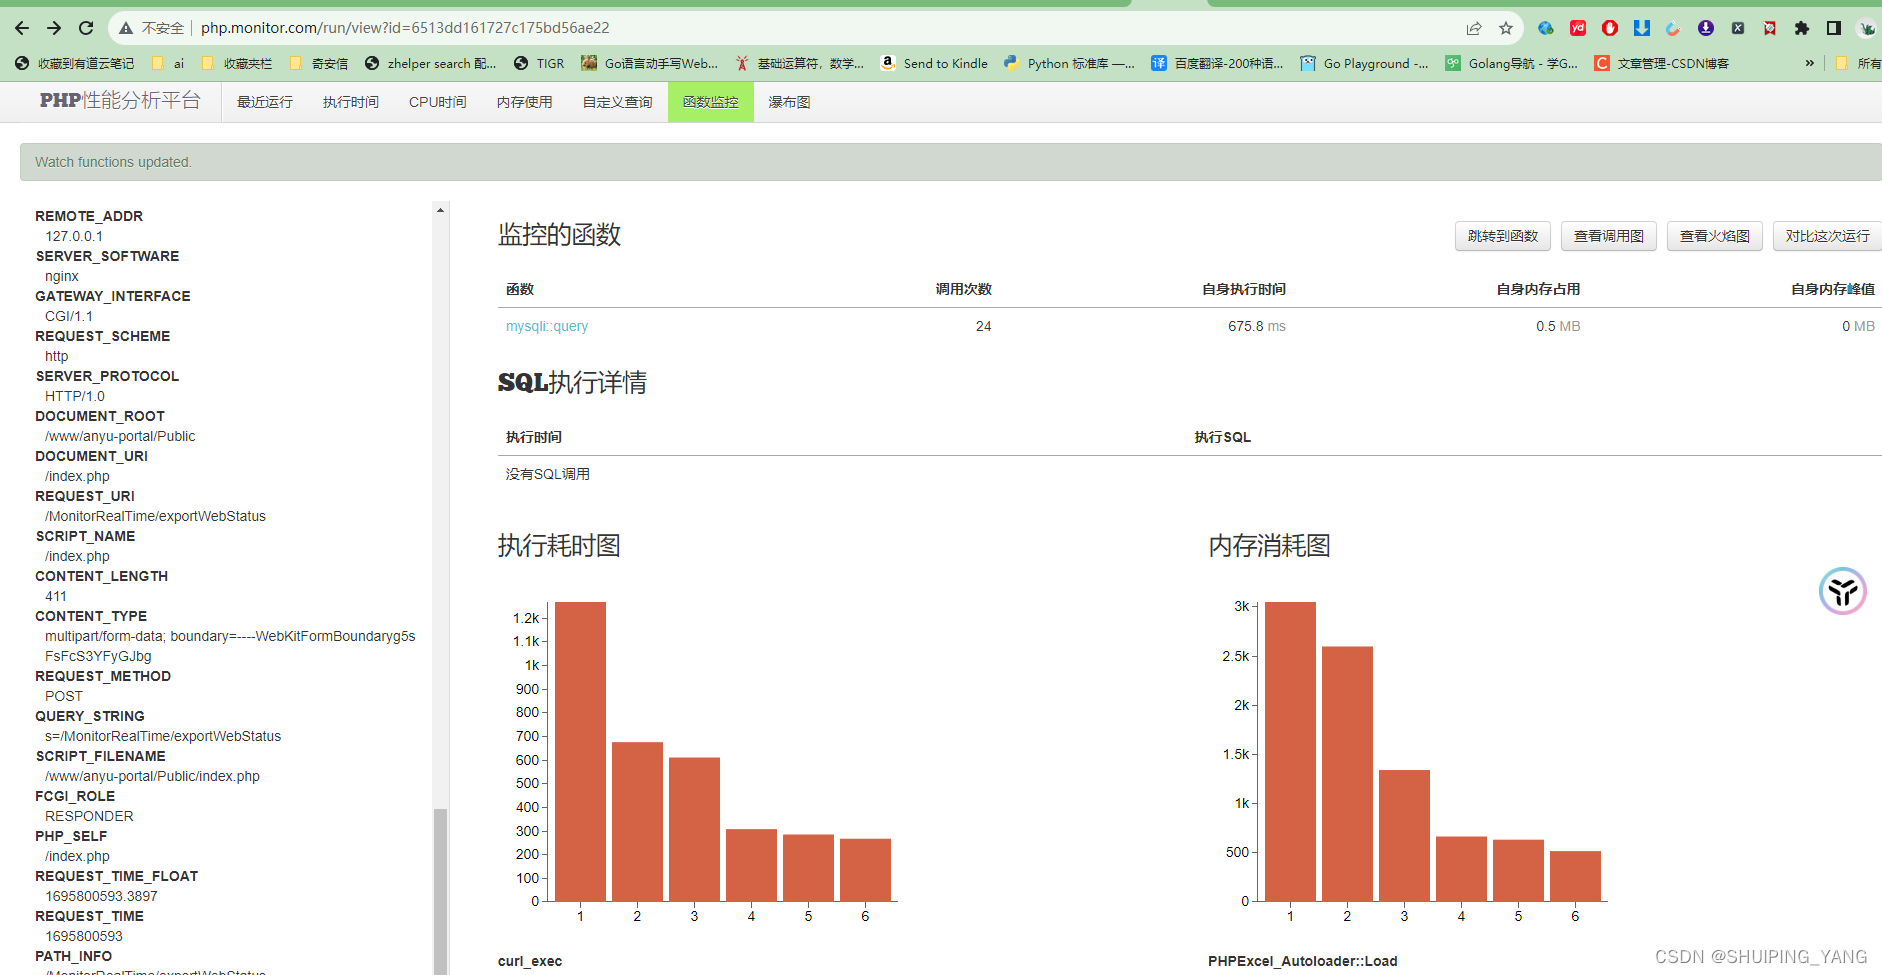Open the purple download extension
The height and width of the screenshot is (975, 1882).
[x=1706, y=28]
